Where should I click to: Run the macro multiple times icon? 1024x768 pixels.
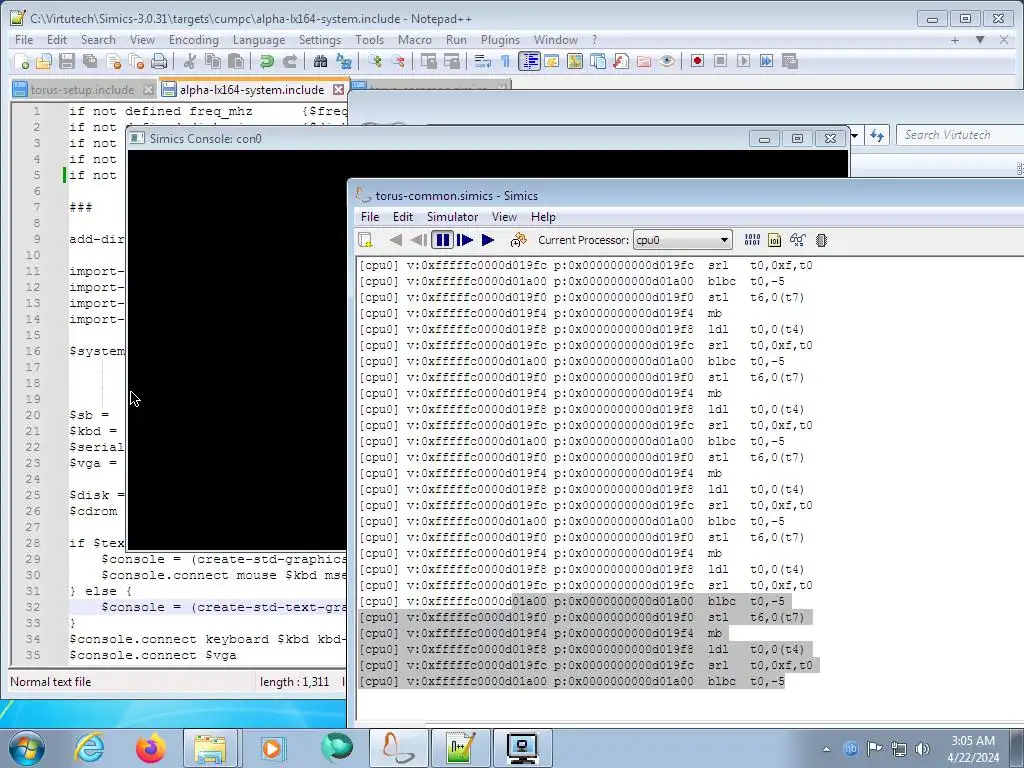tap(766, 61)
